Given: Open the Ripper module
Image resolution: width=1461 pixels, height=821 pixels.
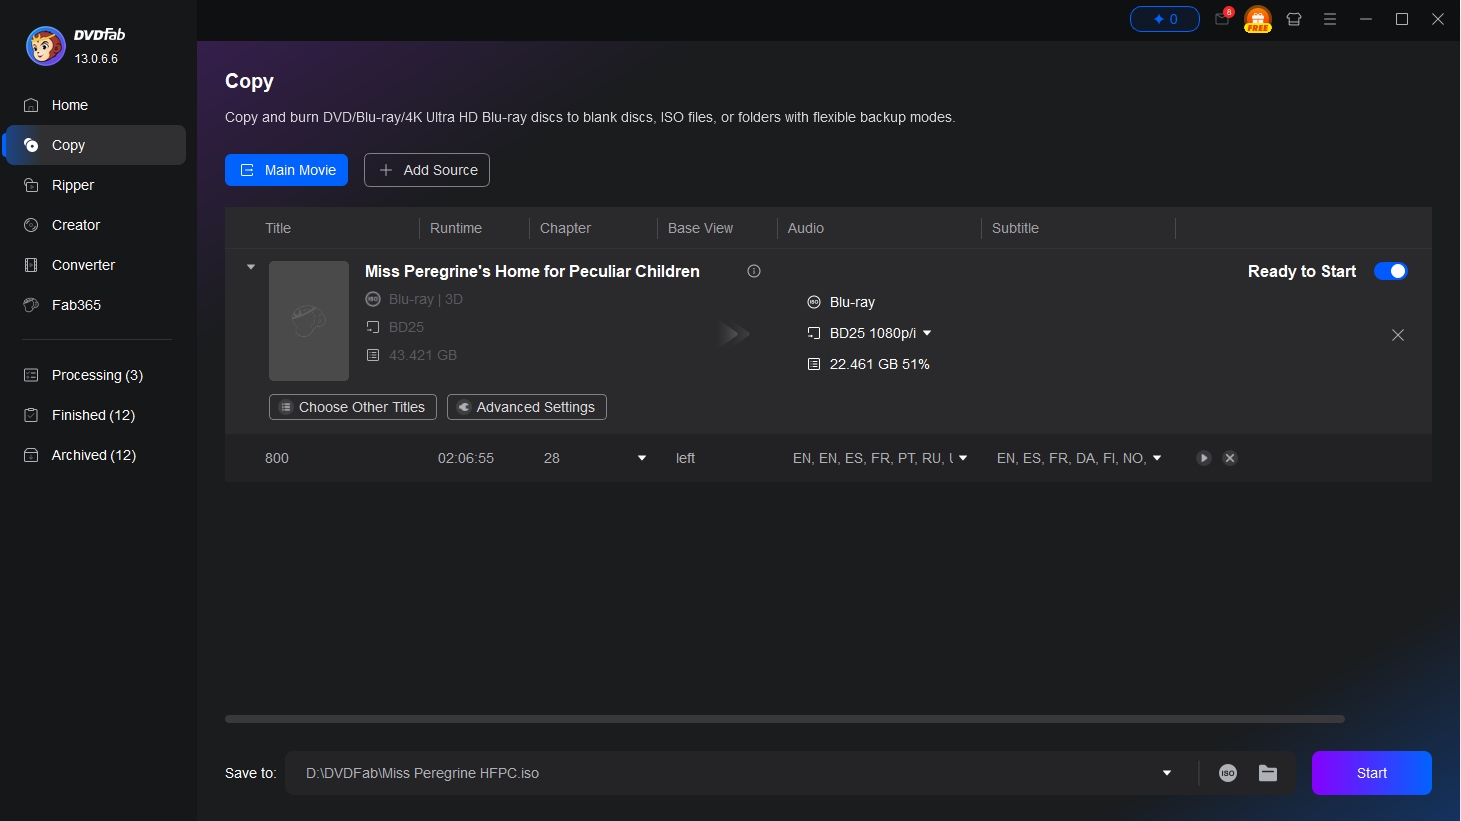Looking at the screenshot, I should [94, 185].
